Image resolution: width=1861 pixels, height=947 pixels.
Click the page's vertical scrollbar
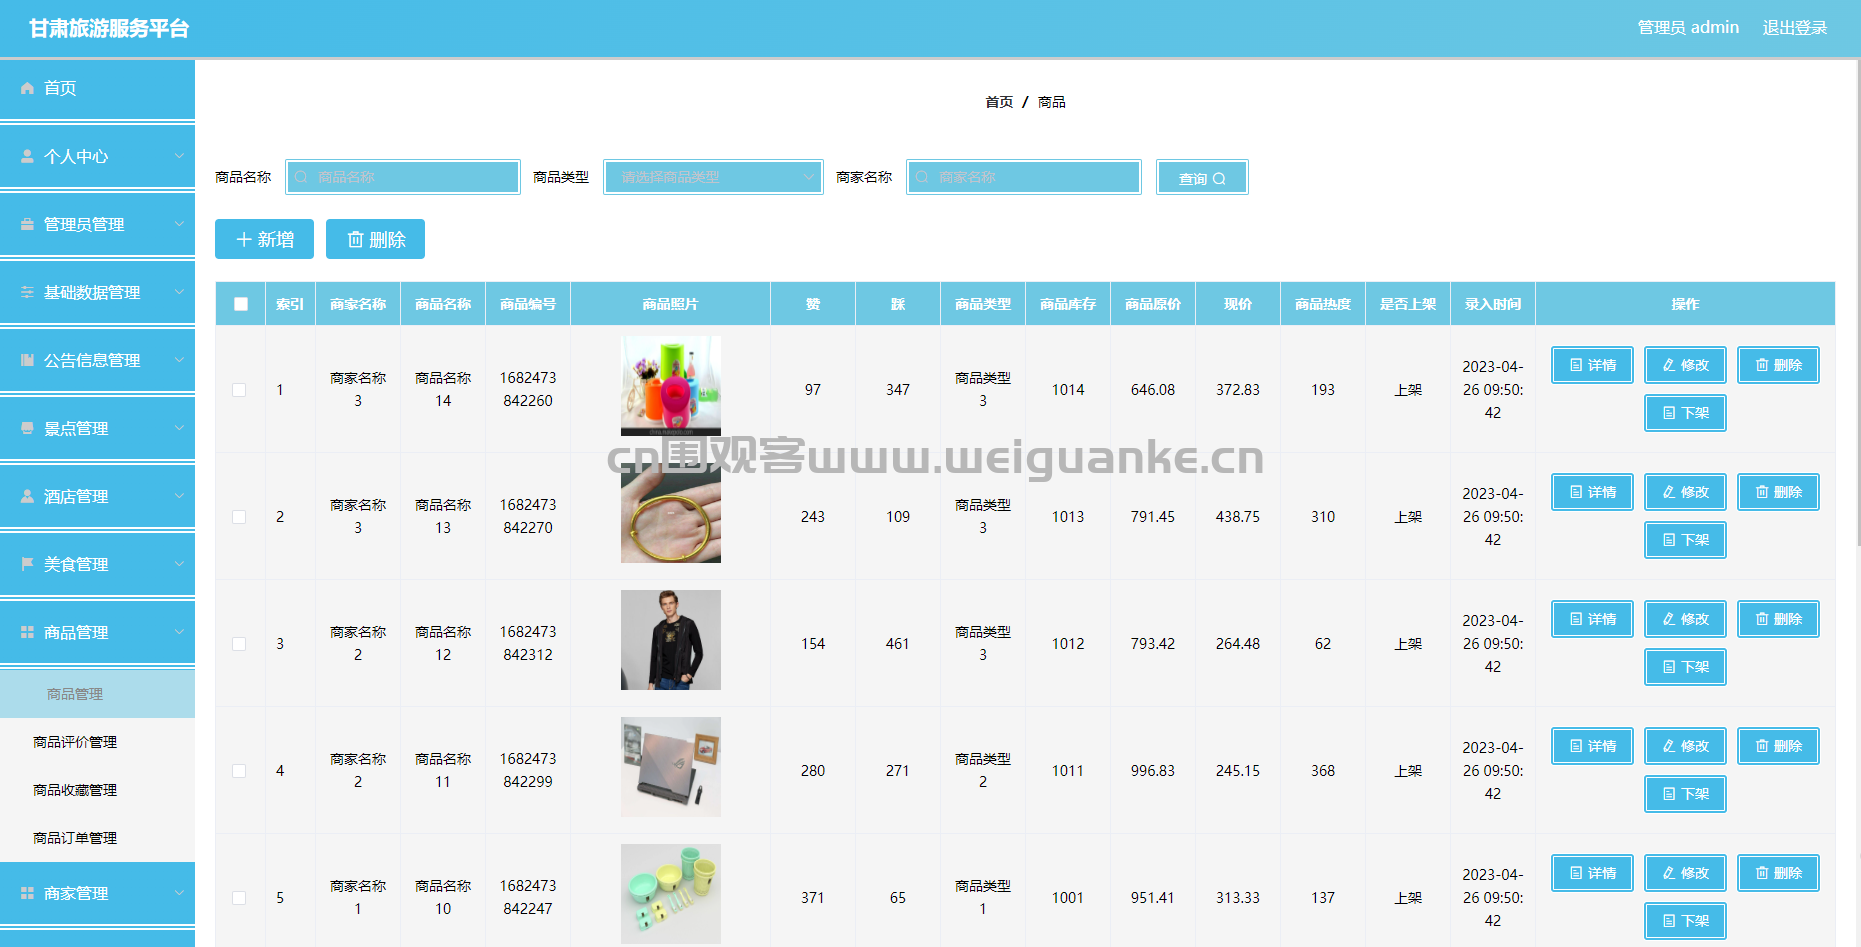(1857, 300)
